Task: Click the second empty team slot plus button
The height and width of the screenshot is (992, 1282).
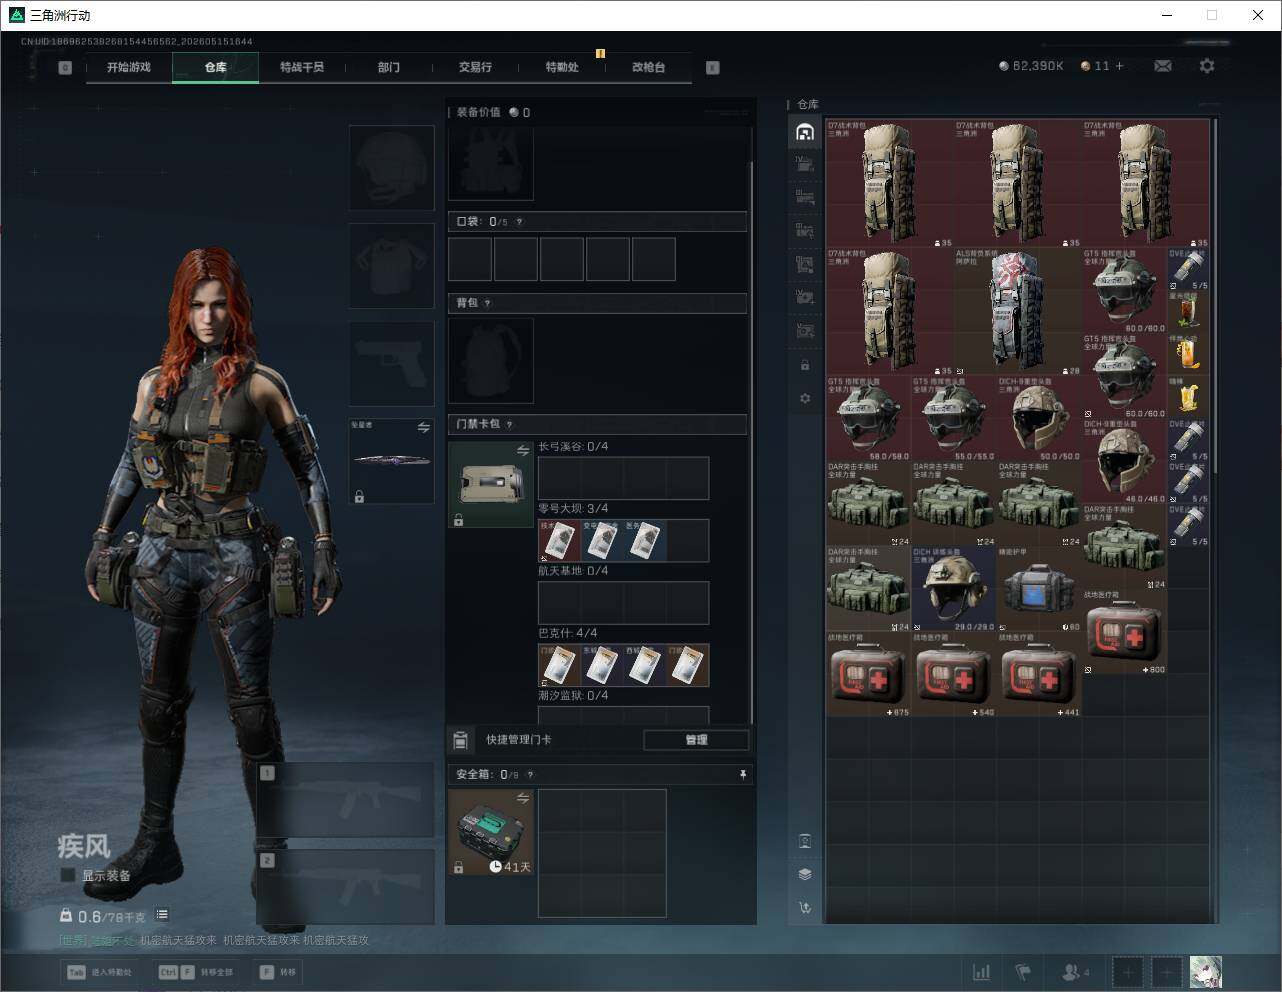Action: 1166,972
